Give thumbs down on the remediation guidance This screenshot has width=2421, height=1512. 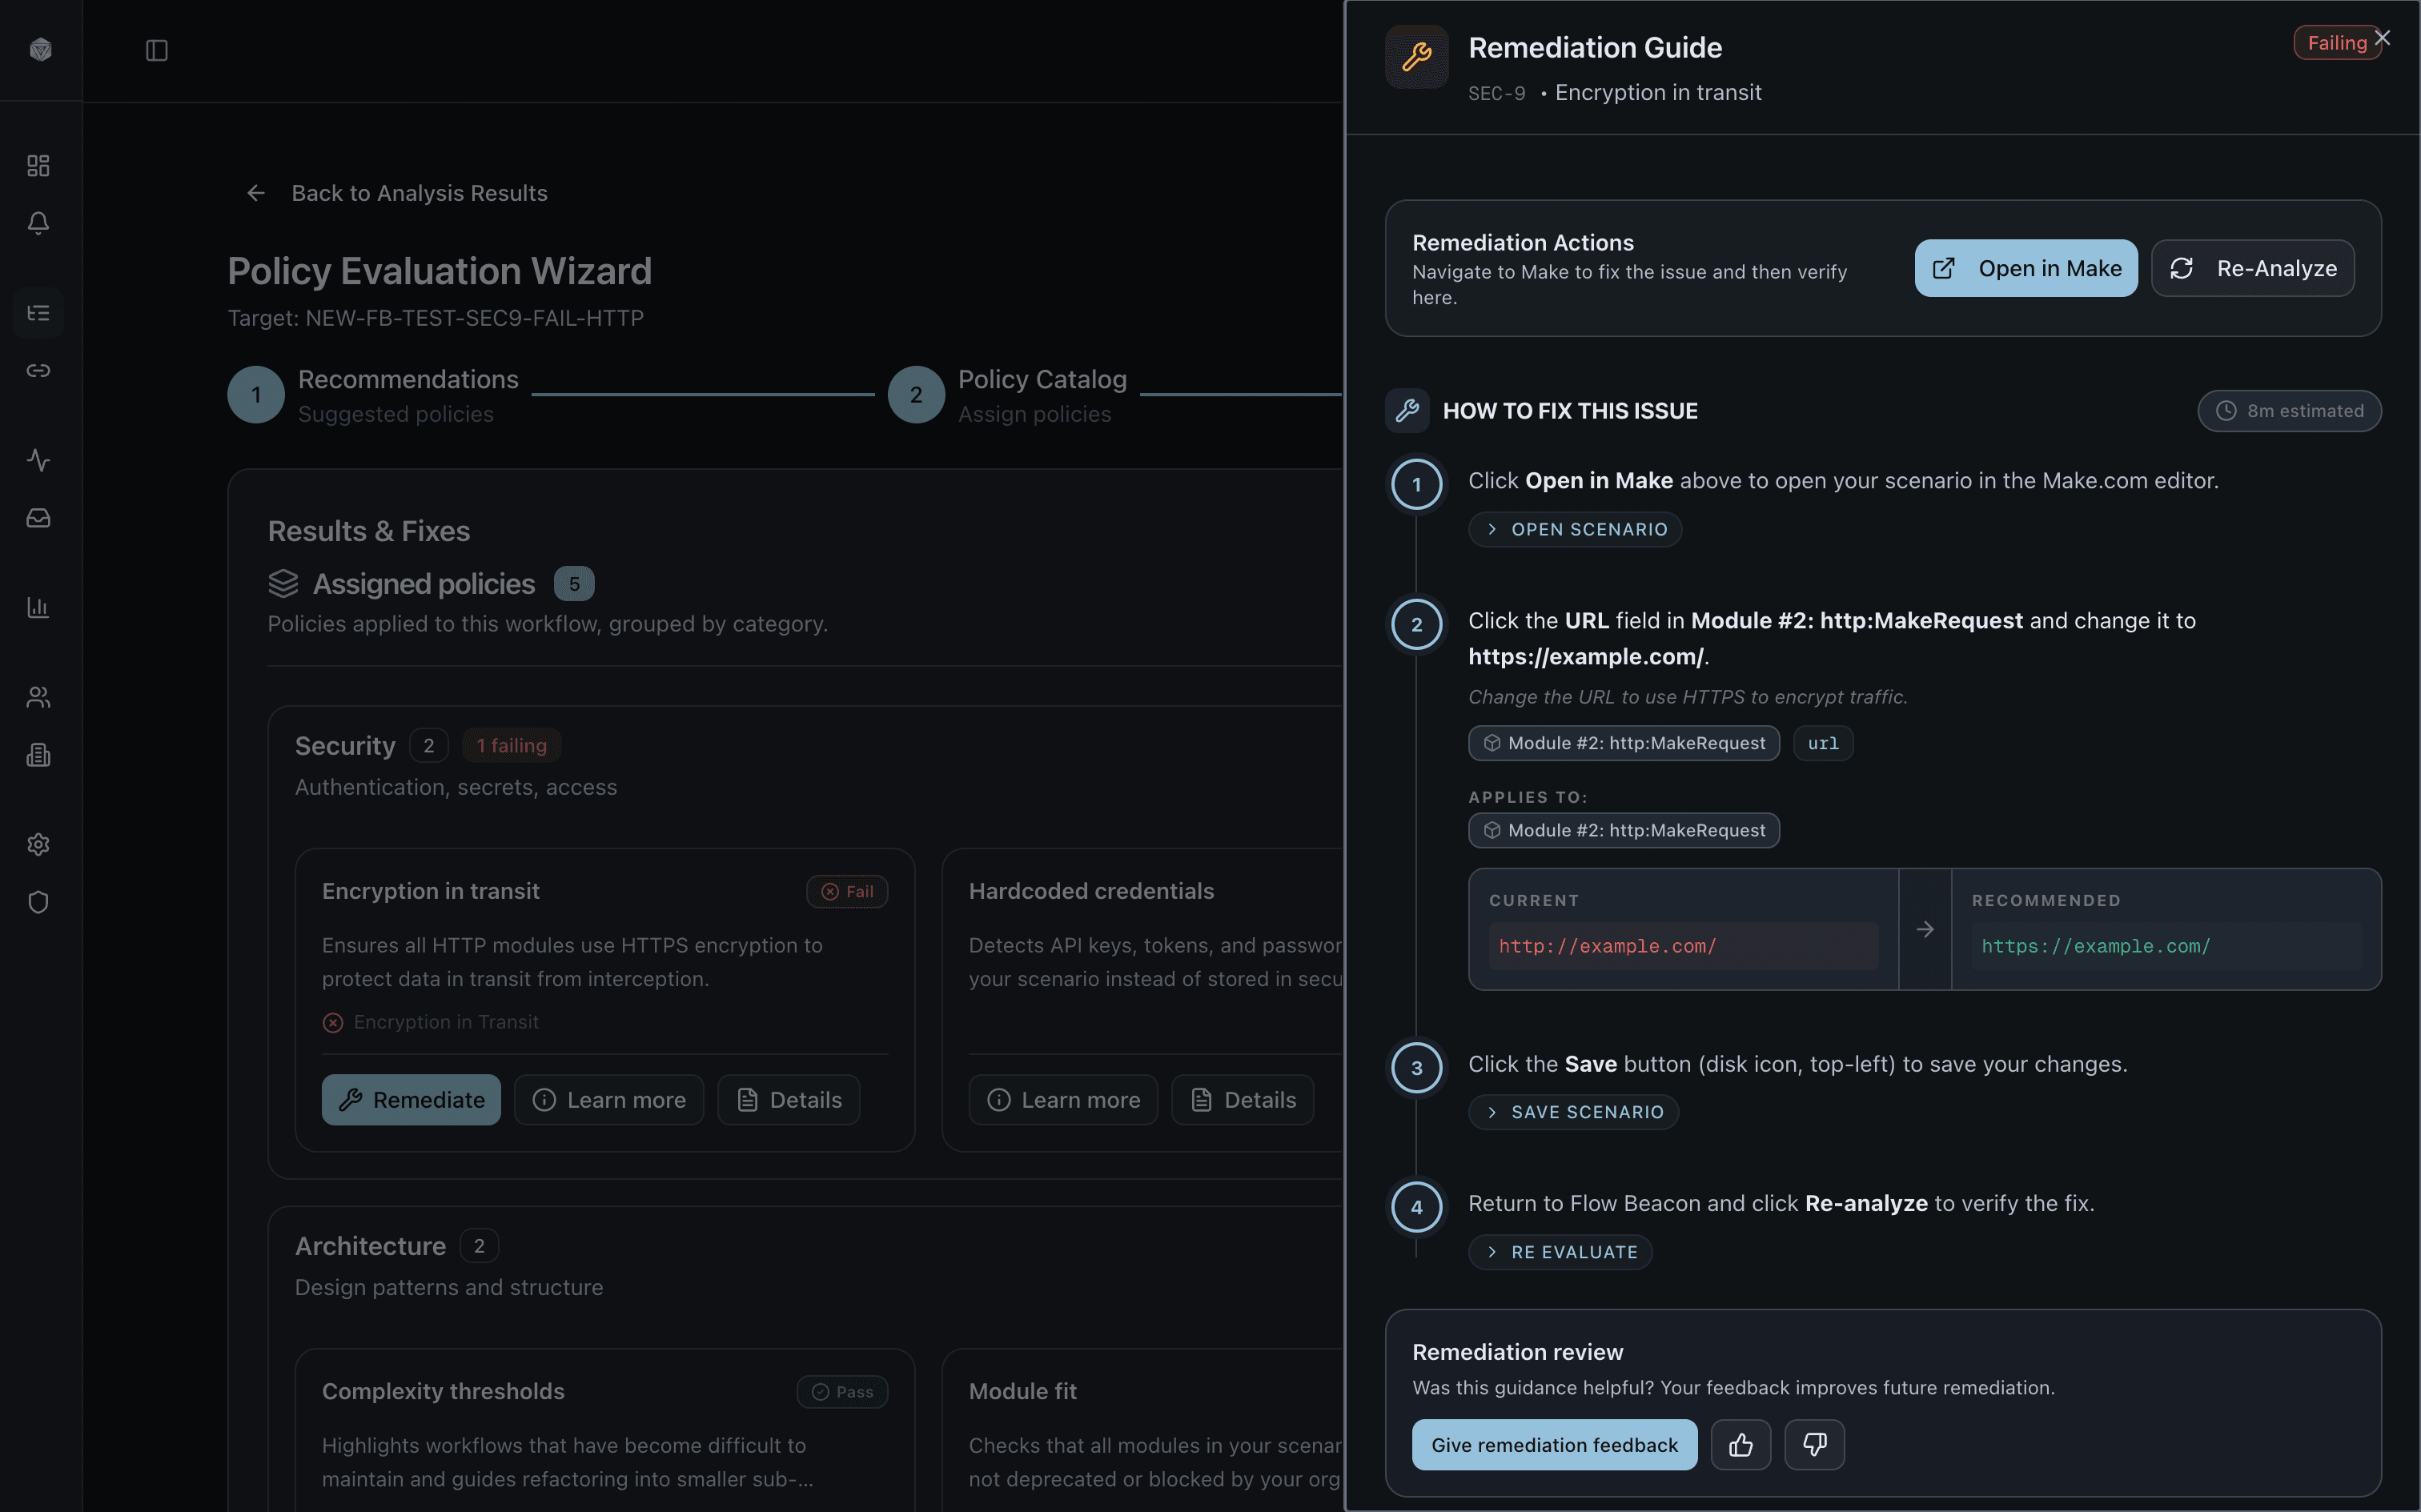tap(1814, 1444)
